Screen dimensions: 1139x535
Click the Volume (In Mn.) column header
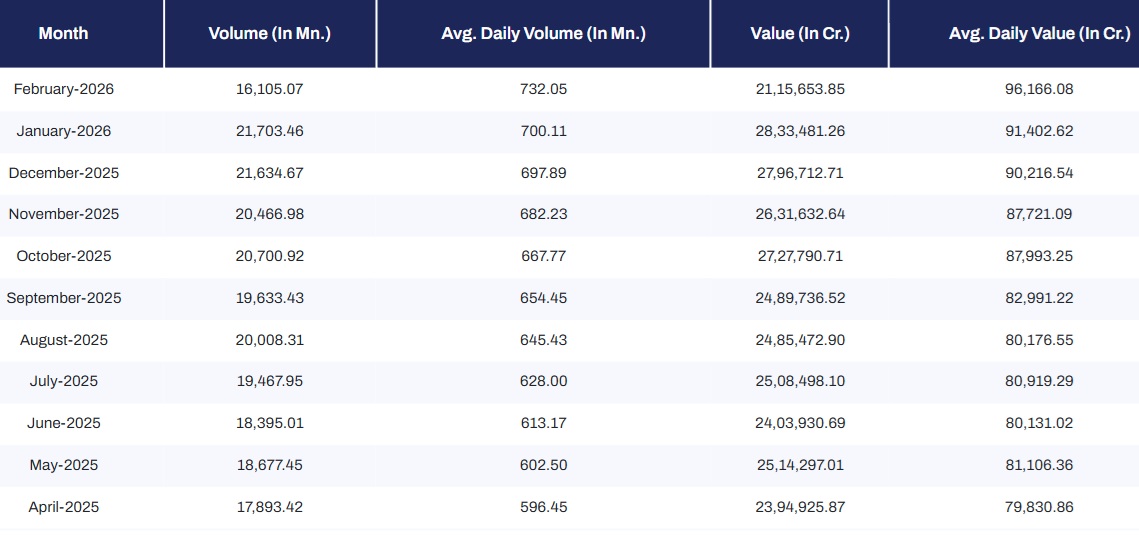pos(269,33)
